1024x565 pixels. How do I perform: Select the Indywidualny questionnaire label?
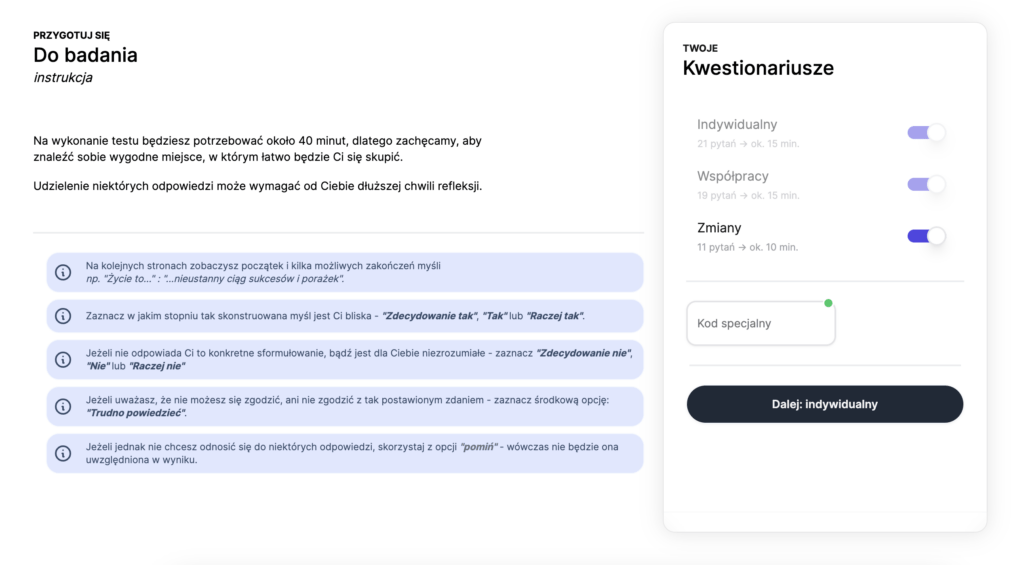point(737,124)
